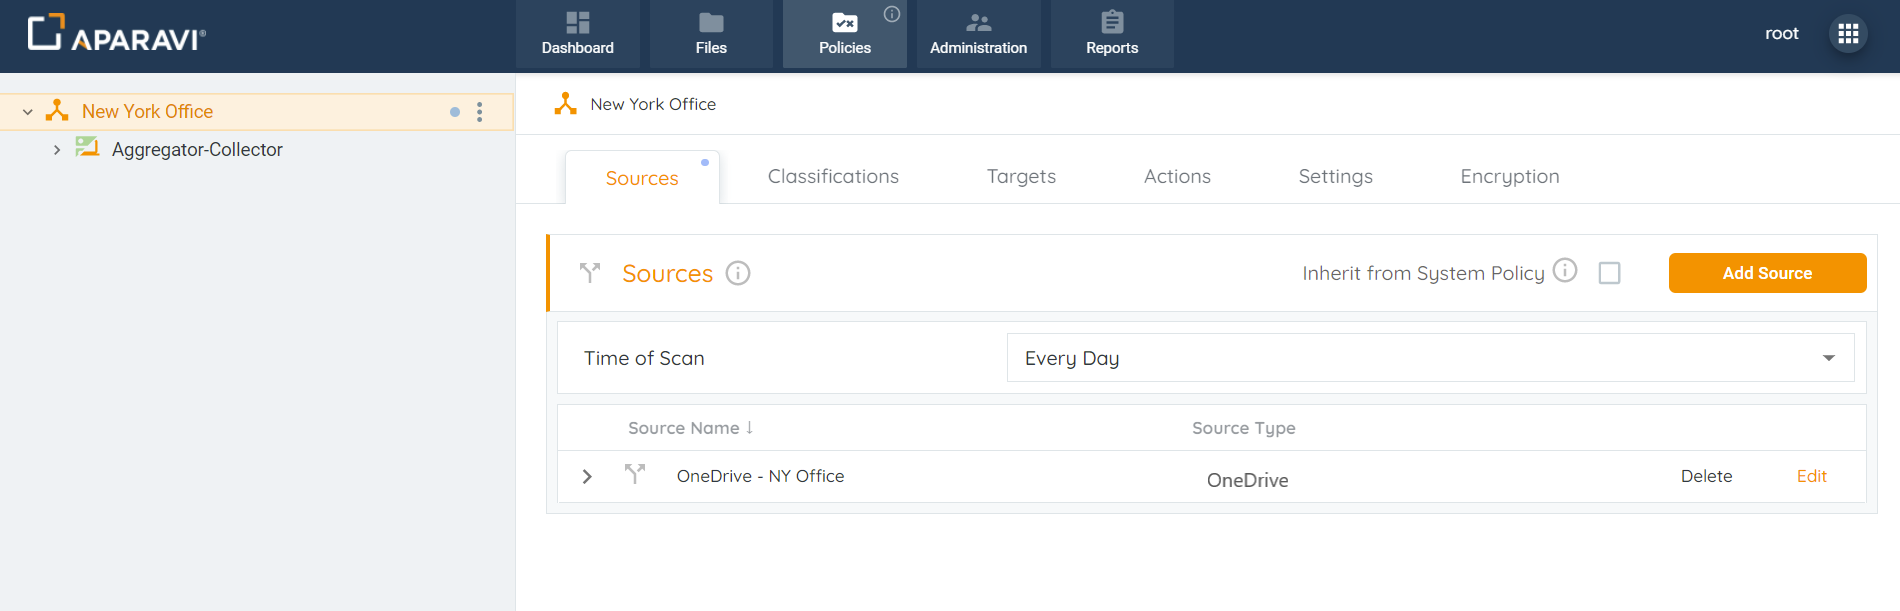Open the Reports section
This screenshot has width=1900, height=611.
click(x=1112, y=34)
